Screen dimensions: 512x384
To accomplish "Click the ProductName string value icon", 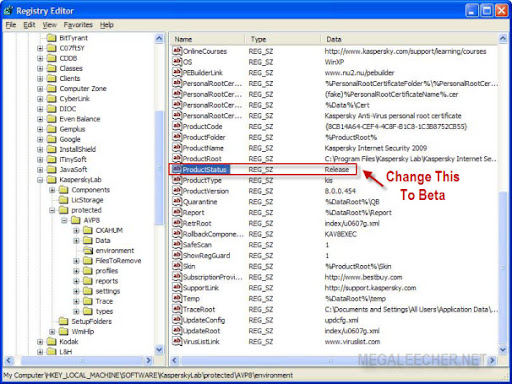I will point(177,148).
